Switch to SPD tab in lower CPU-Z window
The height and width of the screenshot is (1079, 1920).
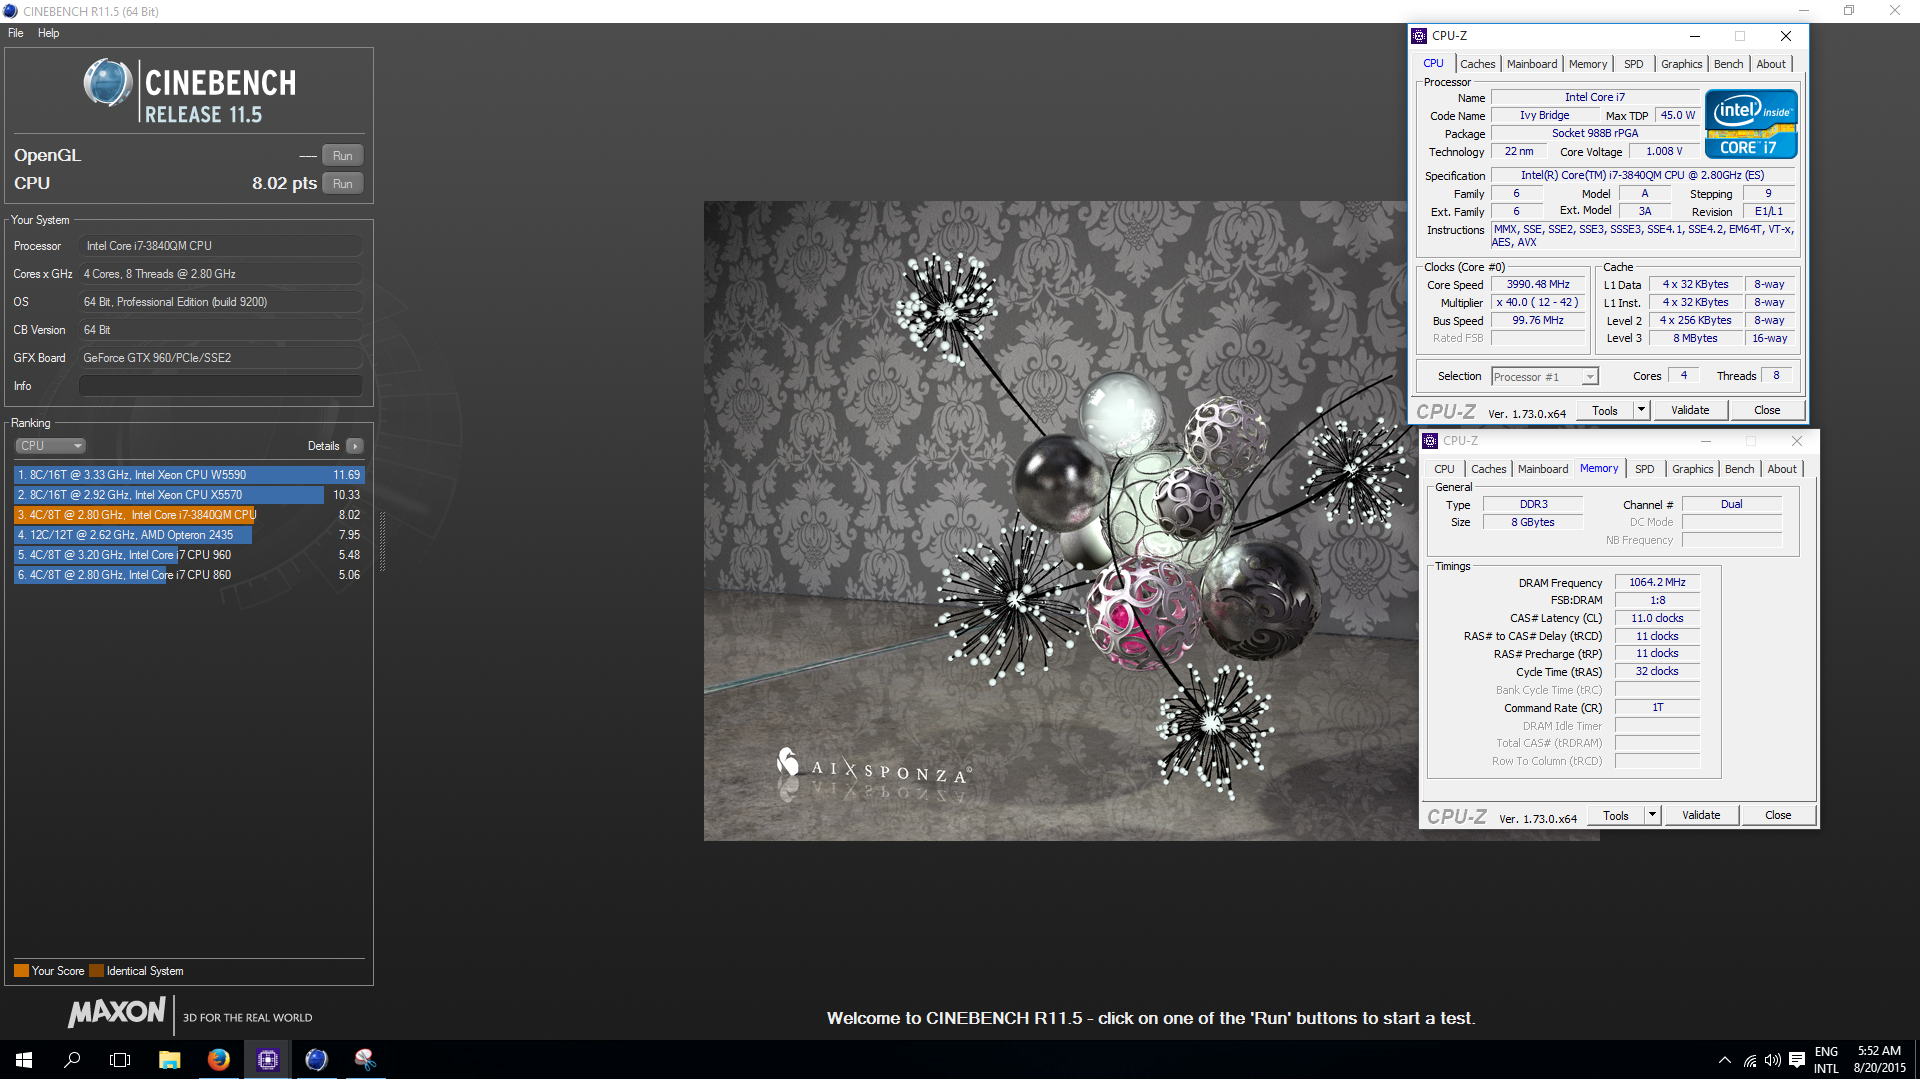click(1645, 469)
